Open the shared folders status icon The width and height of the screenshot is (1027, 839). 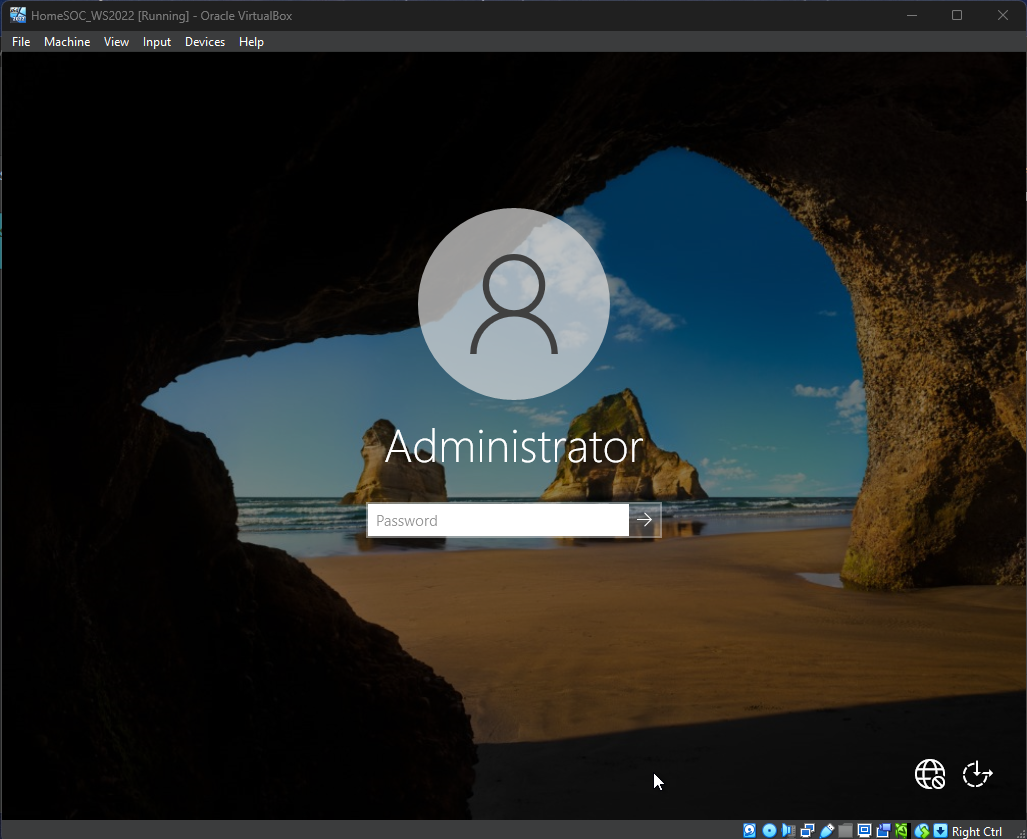click(x=845, y=830)
